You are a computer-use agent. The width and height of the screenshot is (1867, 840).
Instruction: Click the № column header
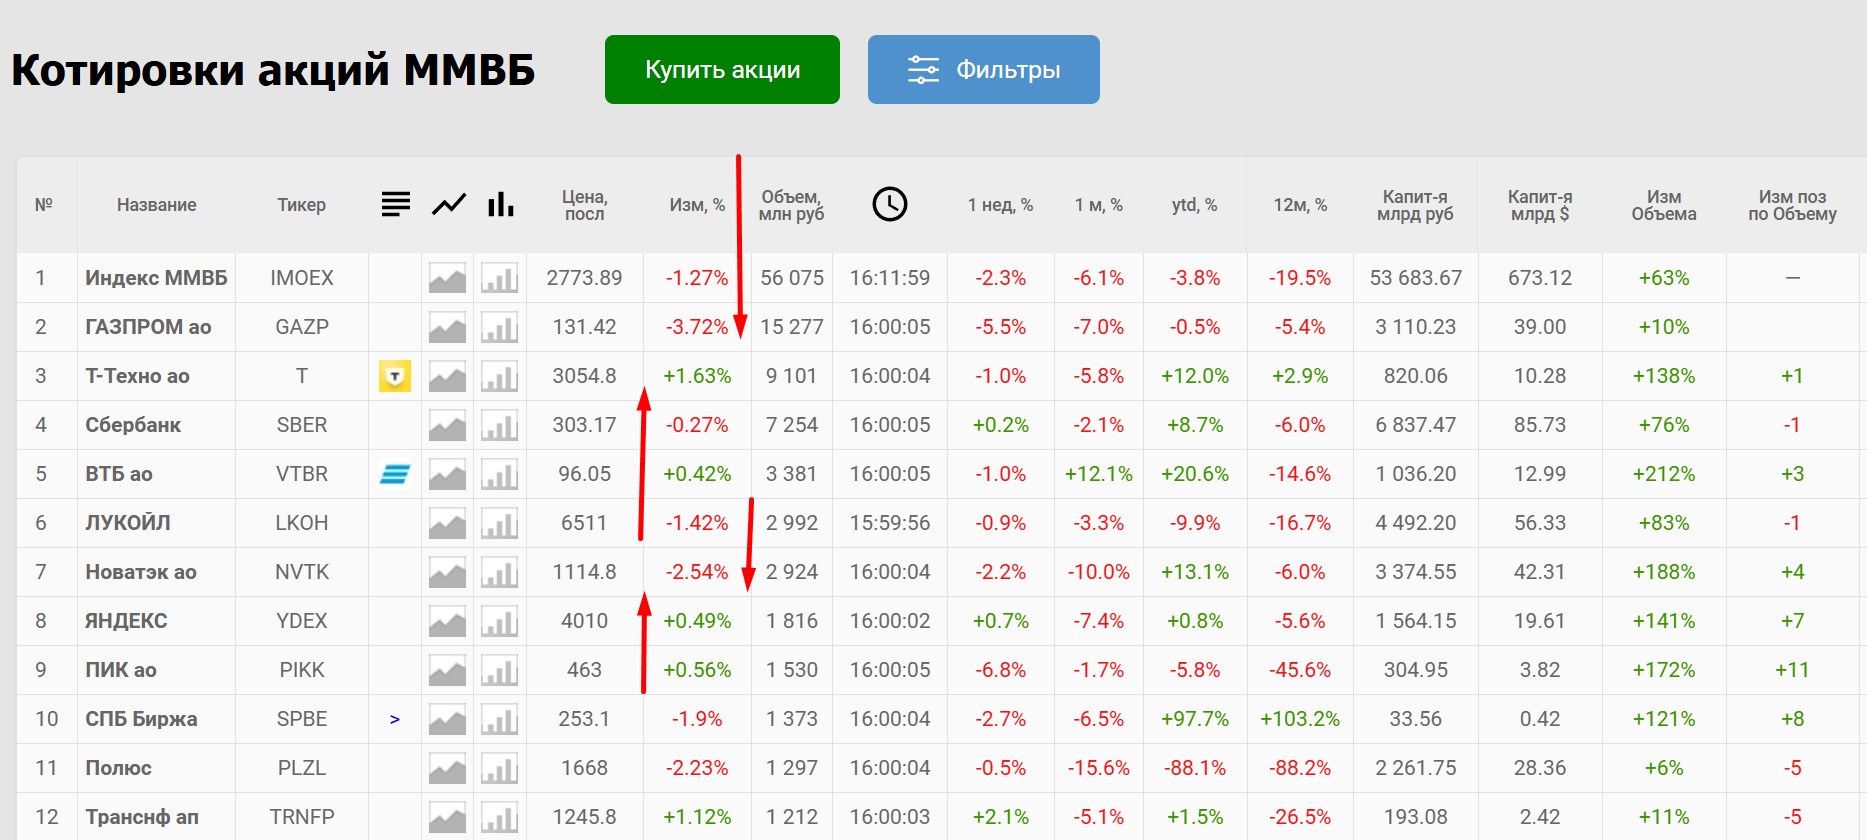[44, 205]
